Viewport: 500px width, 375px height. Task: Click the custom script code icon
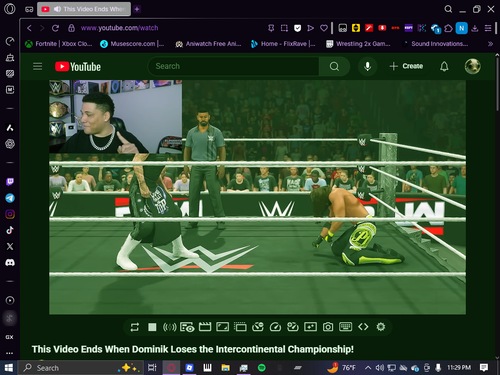[363, 327]
